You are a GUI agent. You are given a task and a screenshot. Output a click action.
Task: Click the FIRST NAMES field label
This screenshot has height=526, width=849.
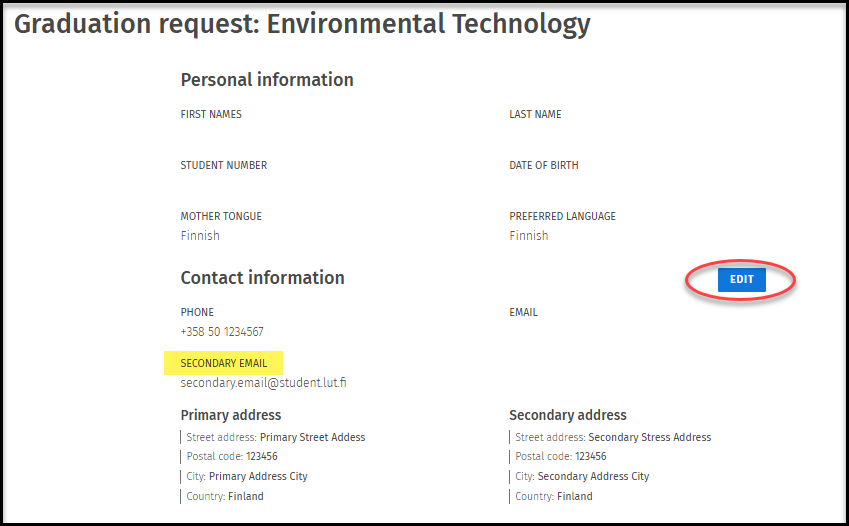211,114
